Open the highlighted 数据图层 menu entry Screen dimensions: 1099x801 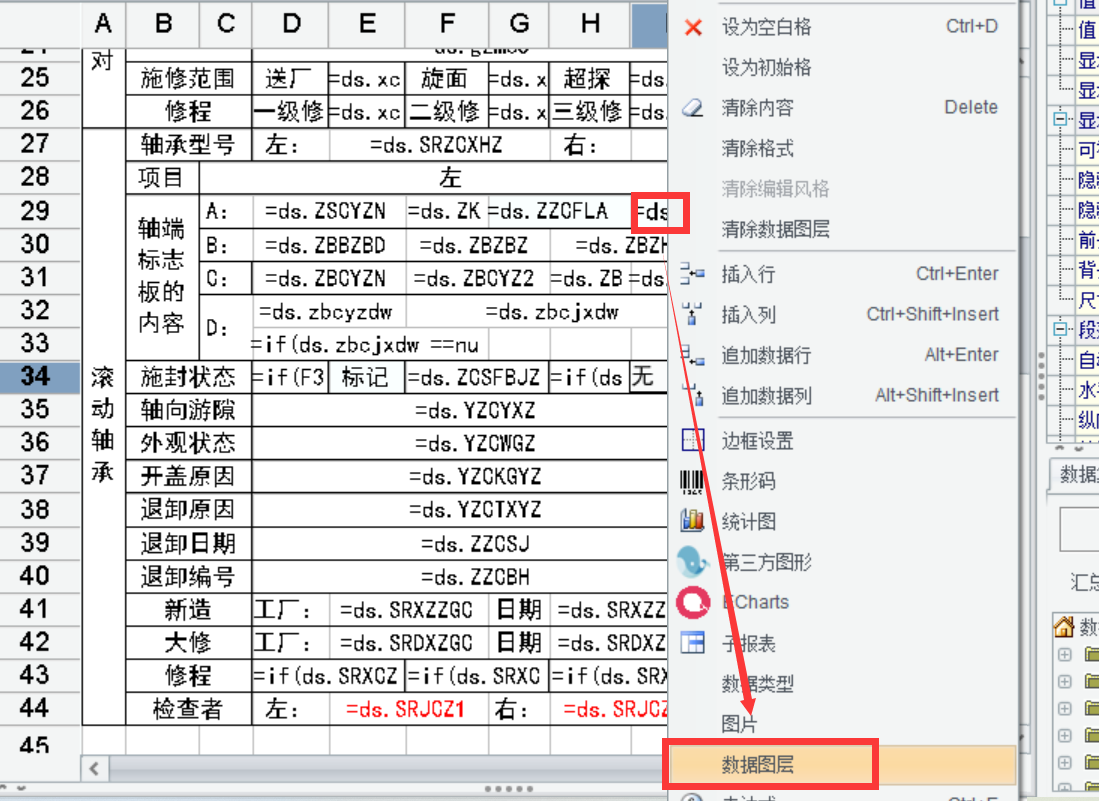pyautogui.click(x=842, y=765)
